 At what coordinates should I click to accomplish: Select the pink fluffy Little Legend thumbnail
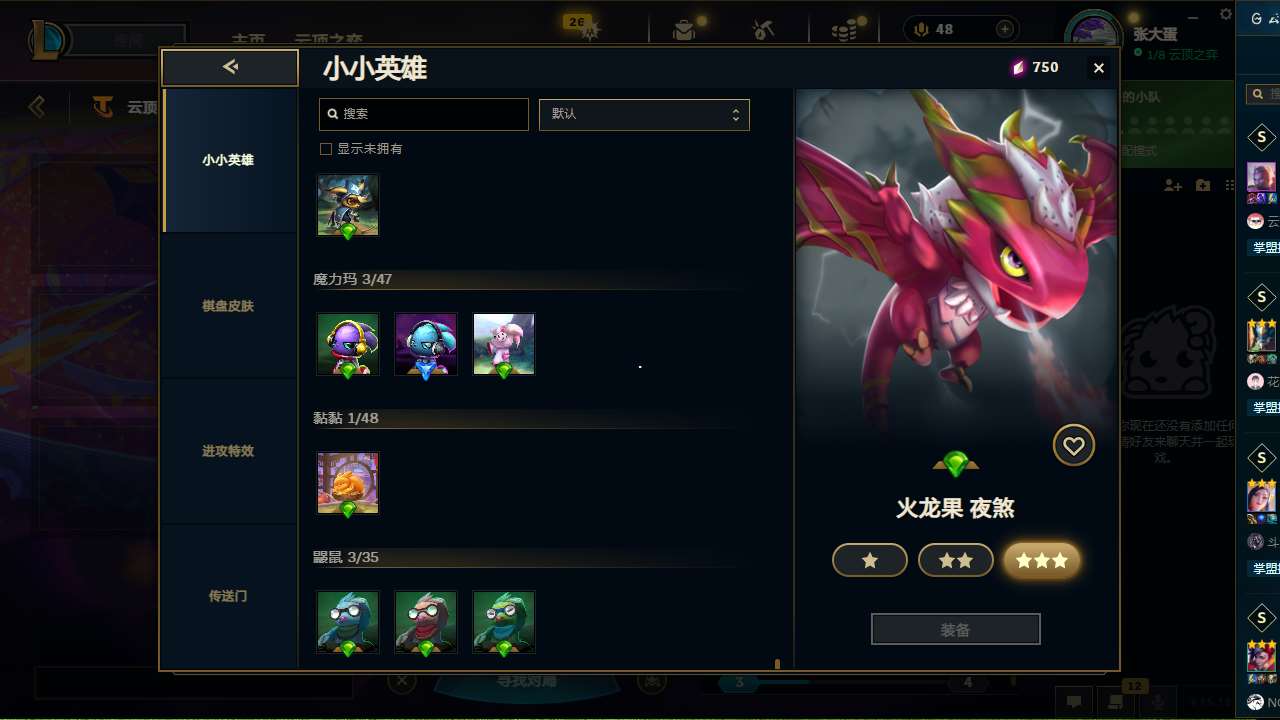pos(504,344)
